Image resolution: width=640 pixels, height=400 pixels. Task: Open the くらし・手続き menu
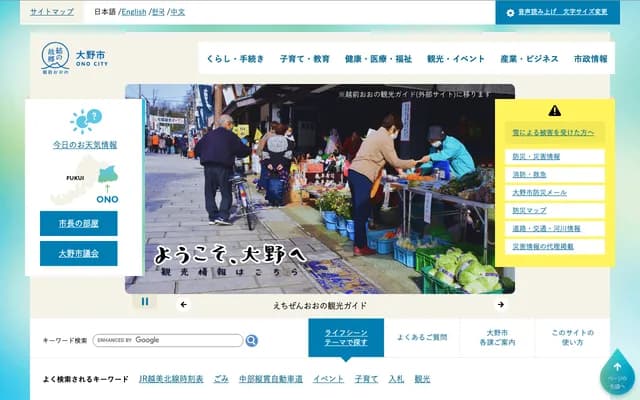(235, 59)
